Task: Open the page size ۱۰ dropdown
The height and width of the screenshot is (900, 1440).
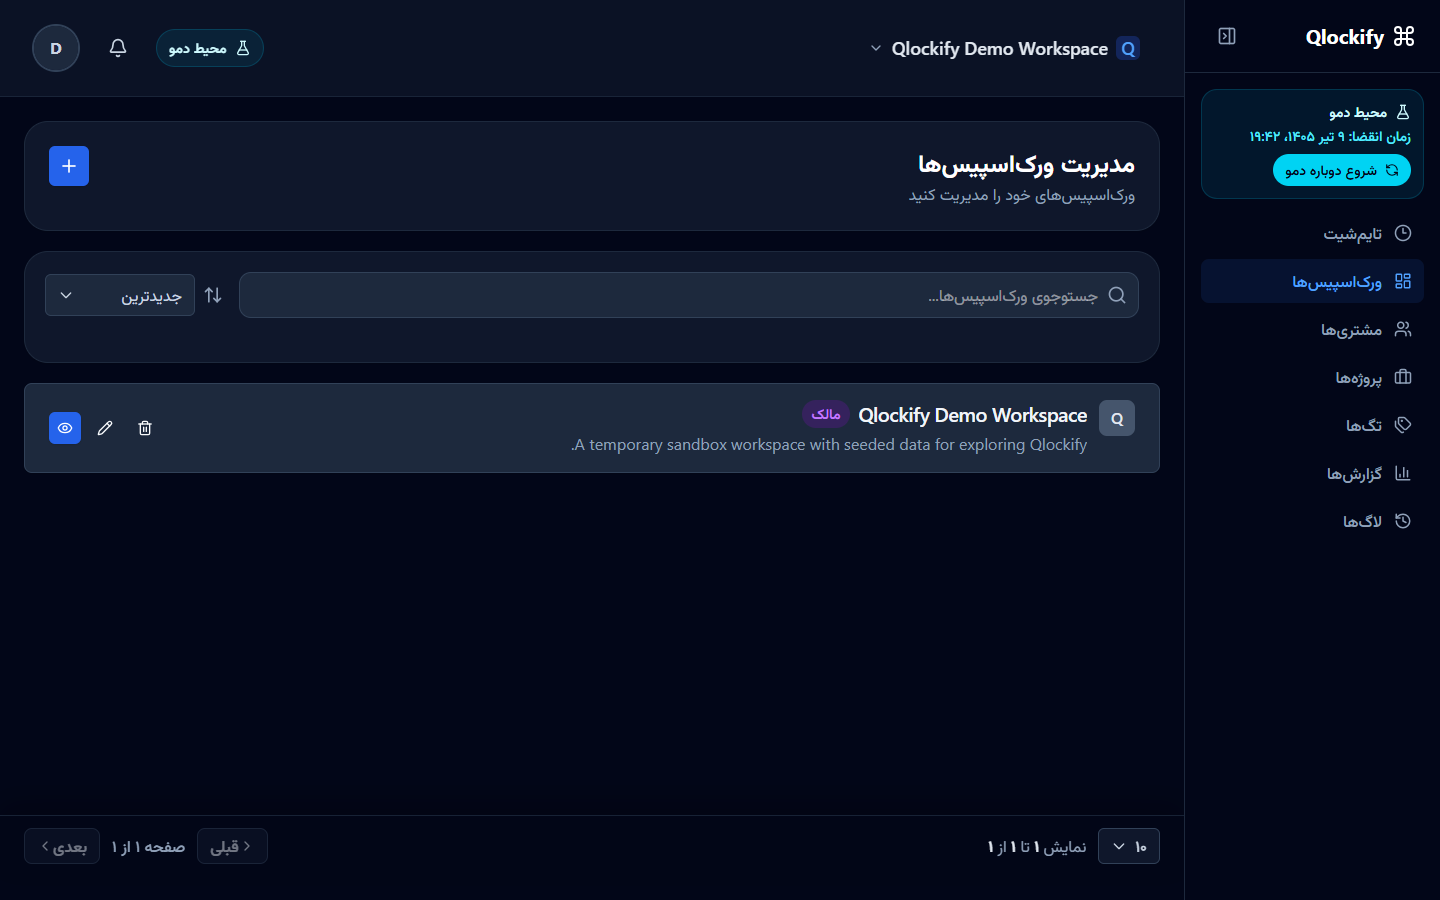Action: tap(1129, 846)
